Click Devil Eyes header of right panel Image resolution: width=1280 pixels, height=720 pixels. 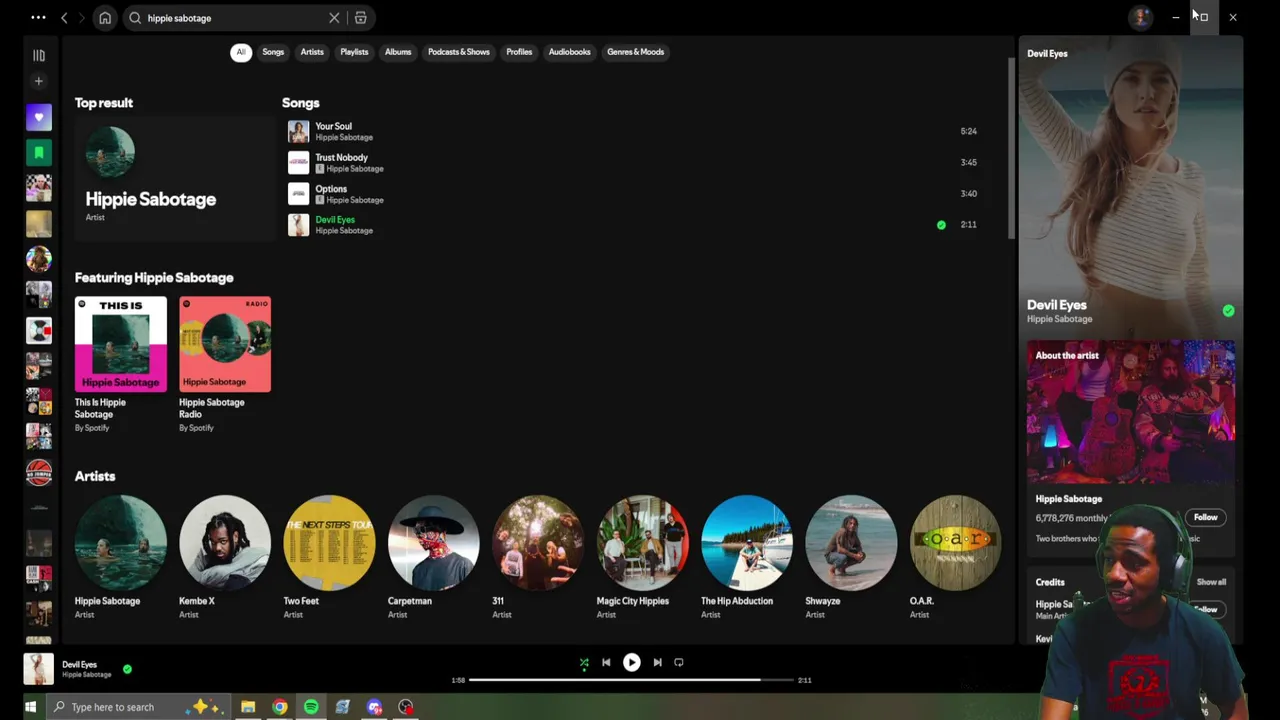coord(1047,54)
